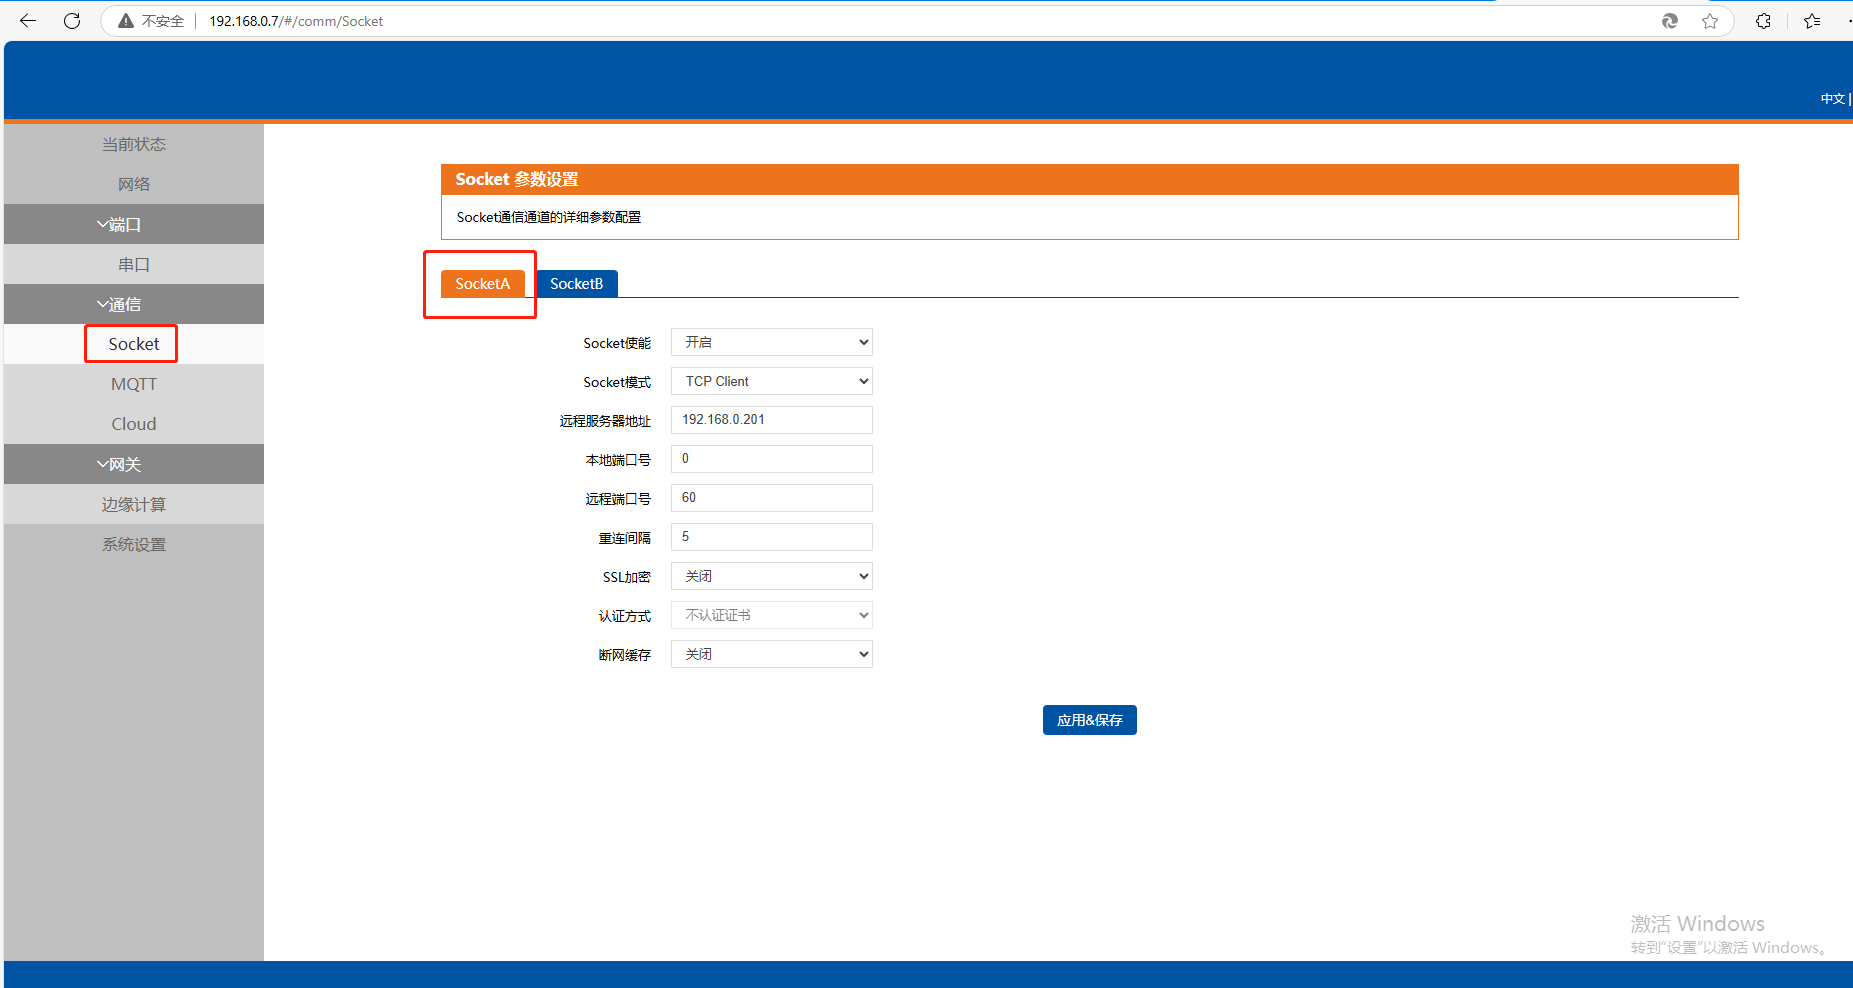Collapse the 端口 section
Screen dimensions: 1853x988
click(x=134, y=224)
